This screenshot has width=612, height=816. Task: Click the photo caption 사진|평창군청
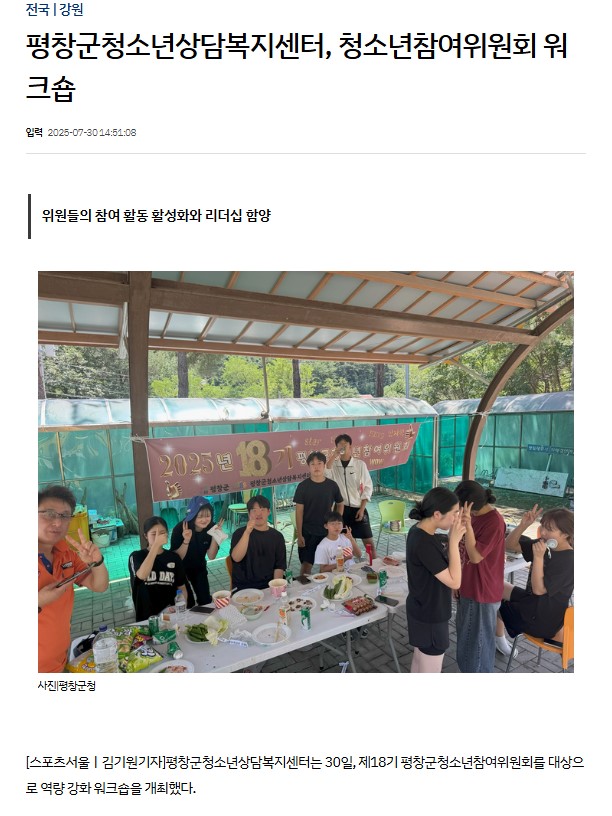[67, 686]
